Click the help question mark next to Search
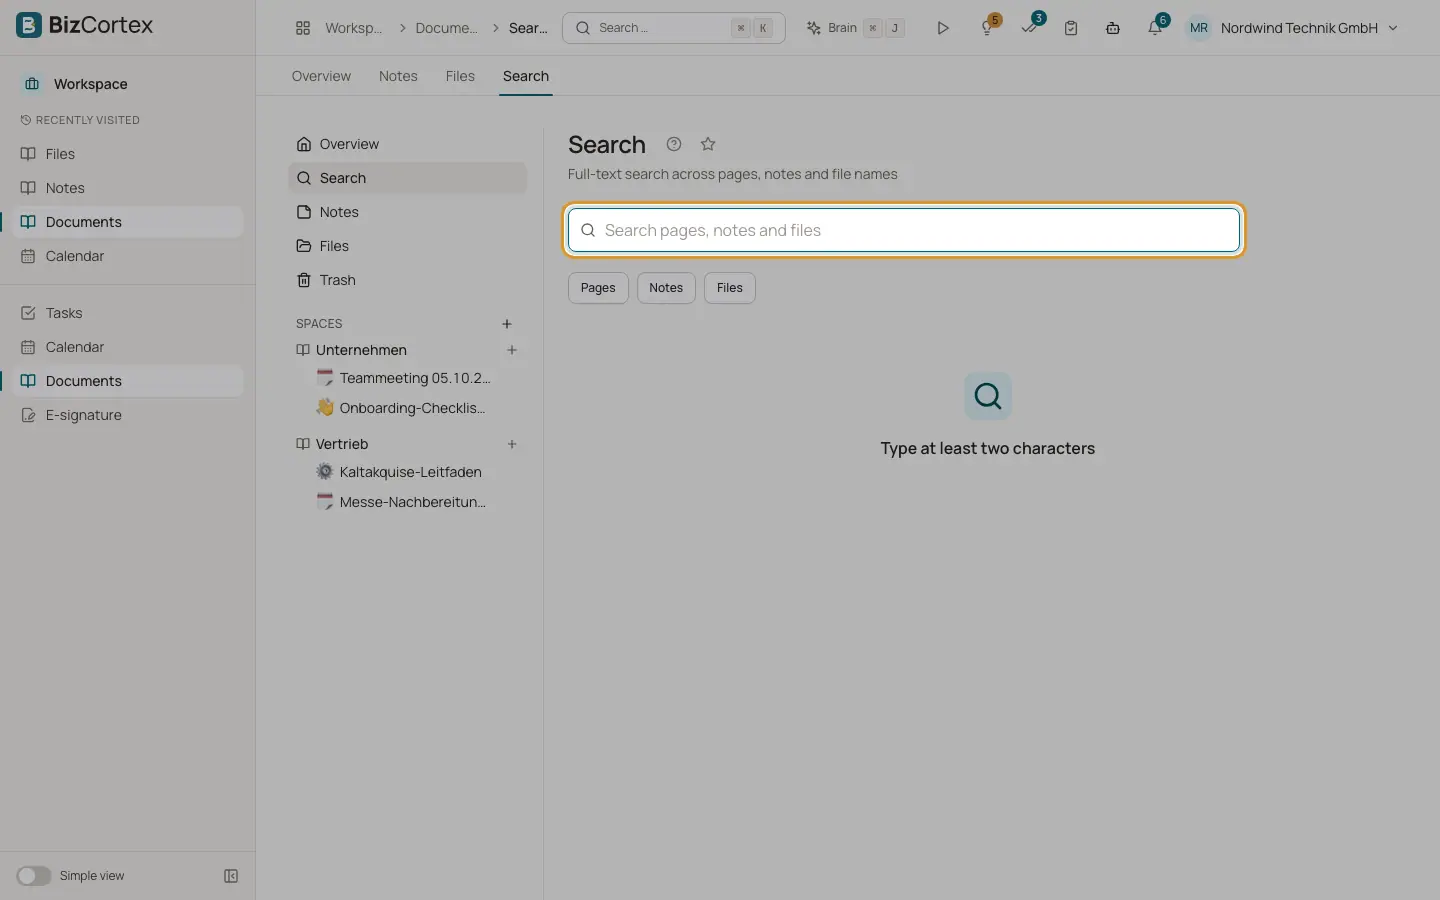 (674, 144)
